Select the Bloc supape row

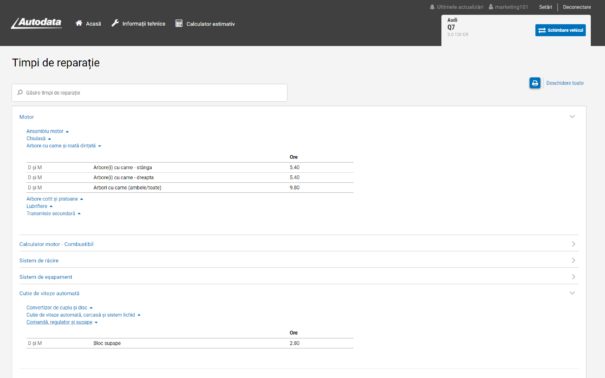pos(190,343)
